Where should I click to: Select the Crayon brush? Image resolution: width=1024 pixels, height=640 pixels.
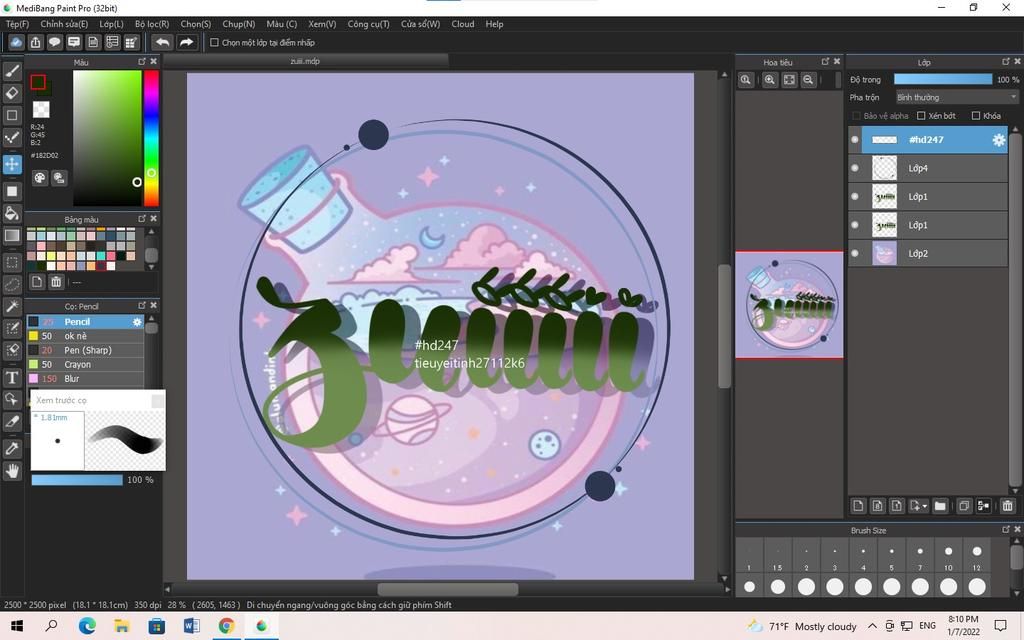pos(86,364)
